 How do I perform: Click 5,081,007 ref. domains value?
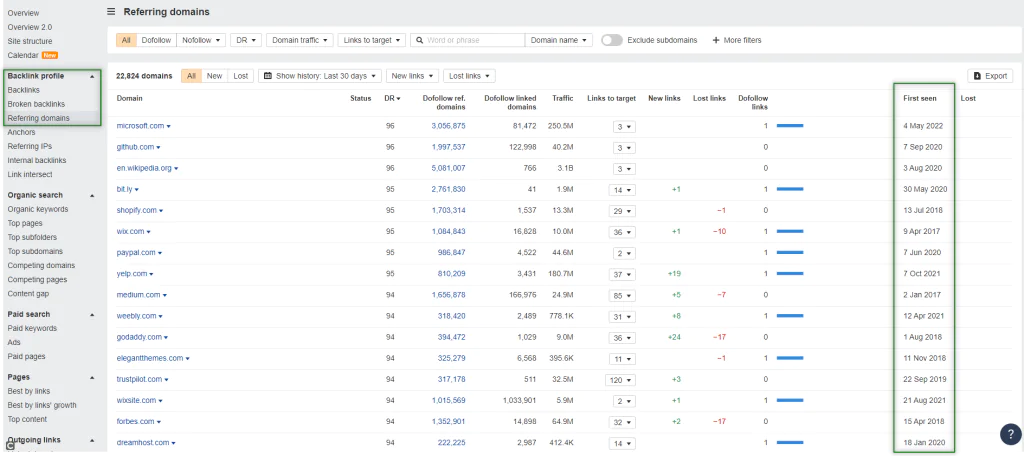click(x=448, y=168)
